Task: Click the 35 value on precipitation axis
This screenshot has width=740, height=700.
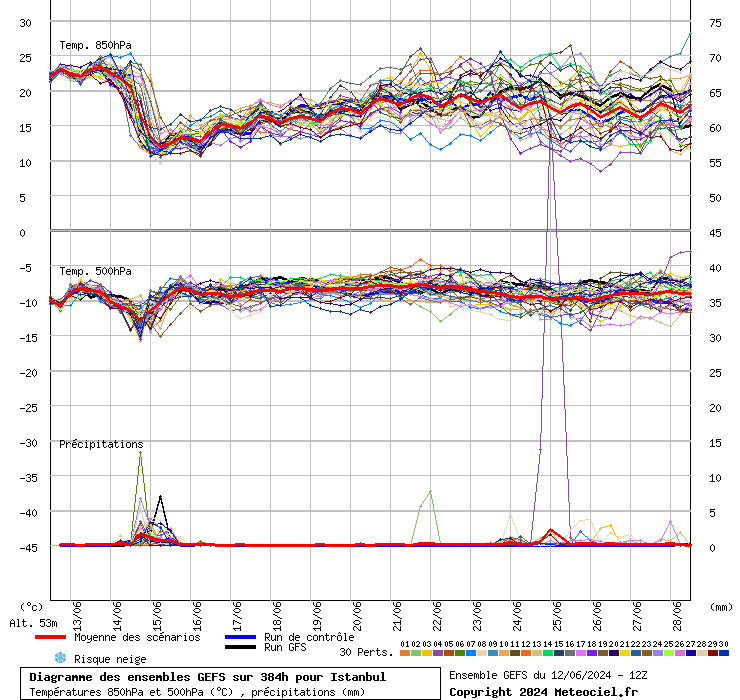Action: click(715, 303)
